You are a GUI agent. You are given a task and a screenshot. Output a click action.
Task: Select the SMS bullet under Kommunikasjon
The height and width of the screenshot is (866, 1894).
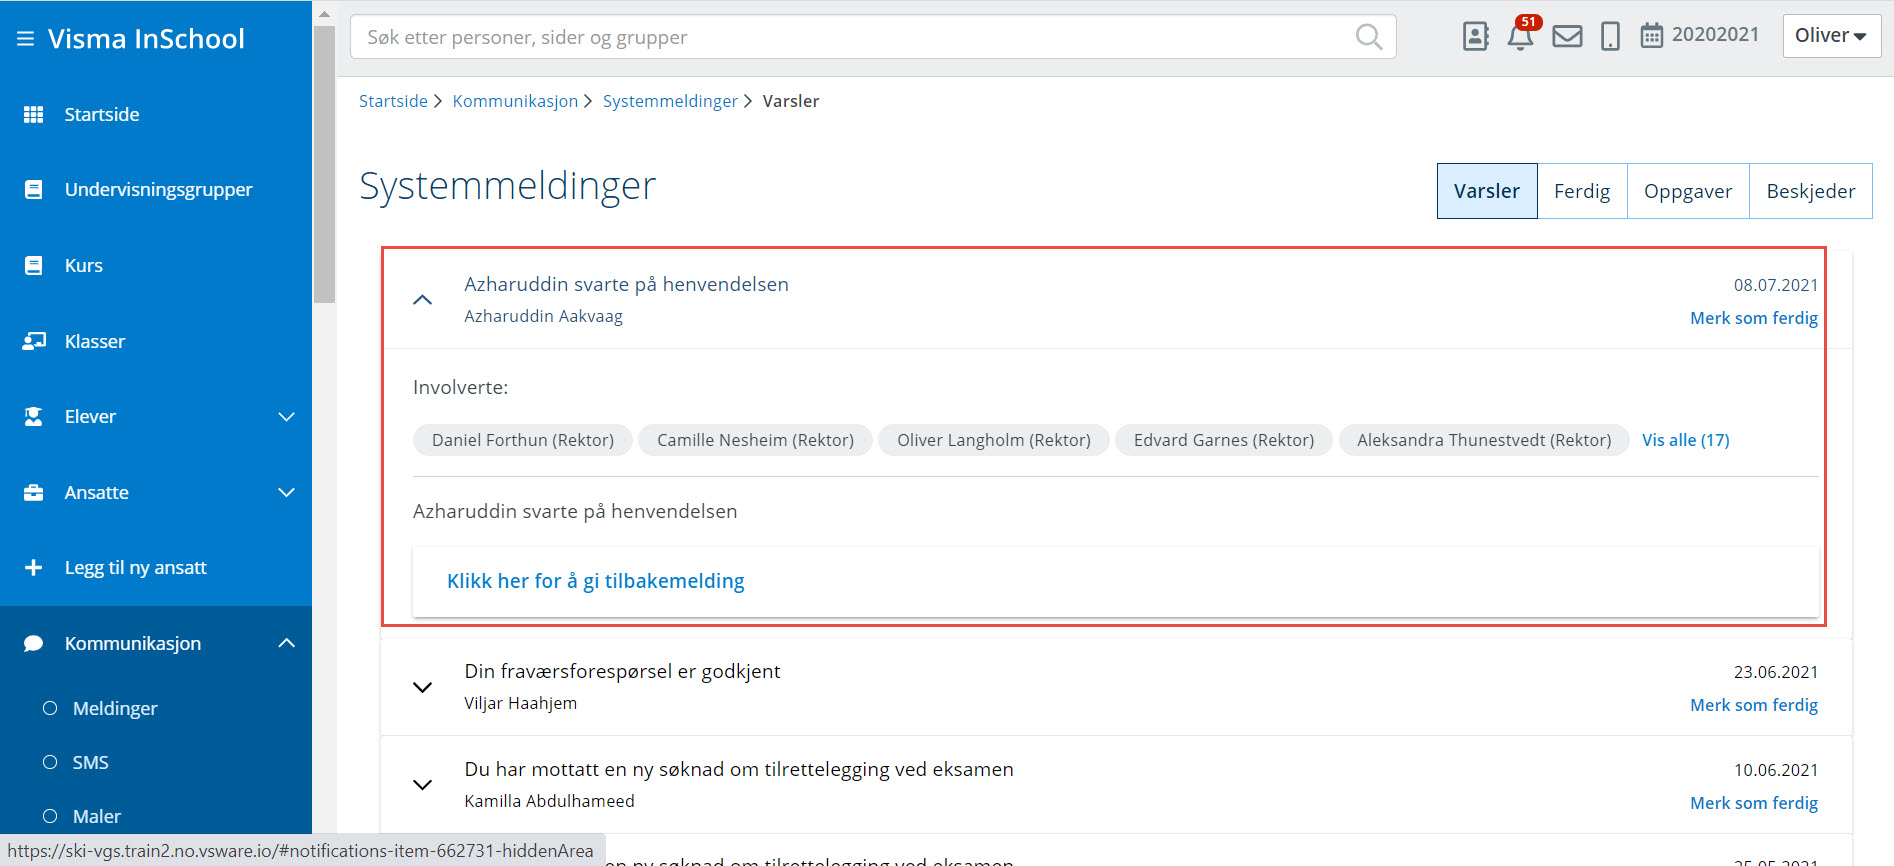[x=50, y=762]
